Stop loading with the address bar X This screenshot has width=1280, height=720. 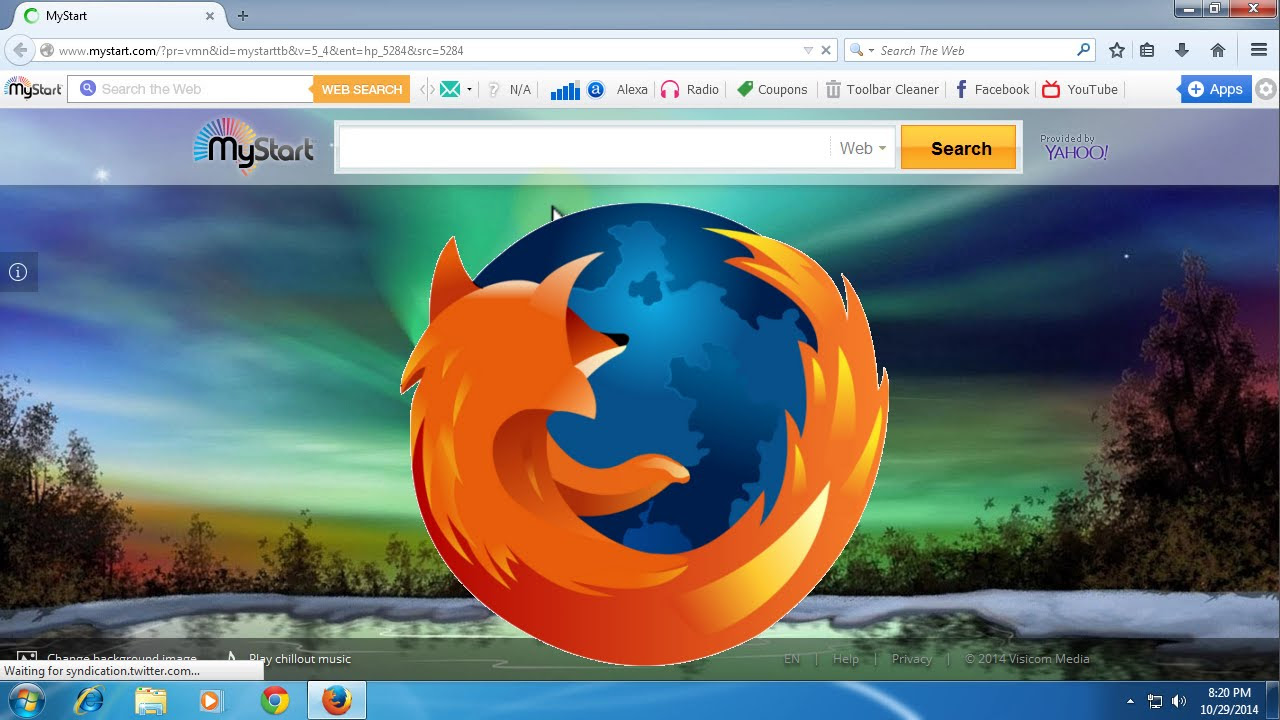click(x=826, y=50)
